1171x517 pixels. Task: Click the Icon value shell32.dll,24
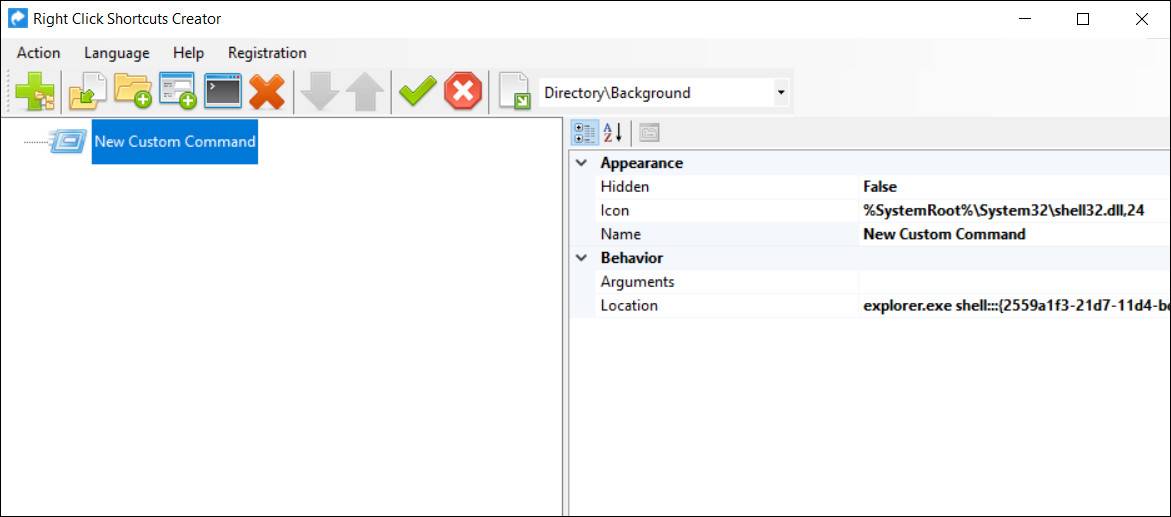[1004, 211]
